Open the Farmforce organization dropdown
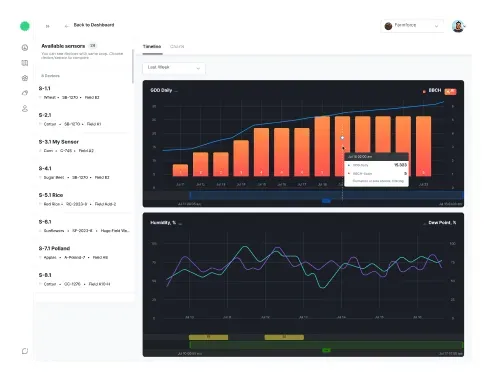 coord(412,26)
